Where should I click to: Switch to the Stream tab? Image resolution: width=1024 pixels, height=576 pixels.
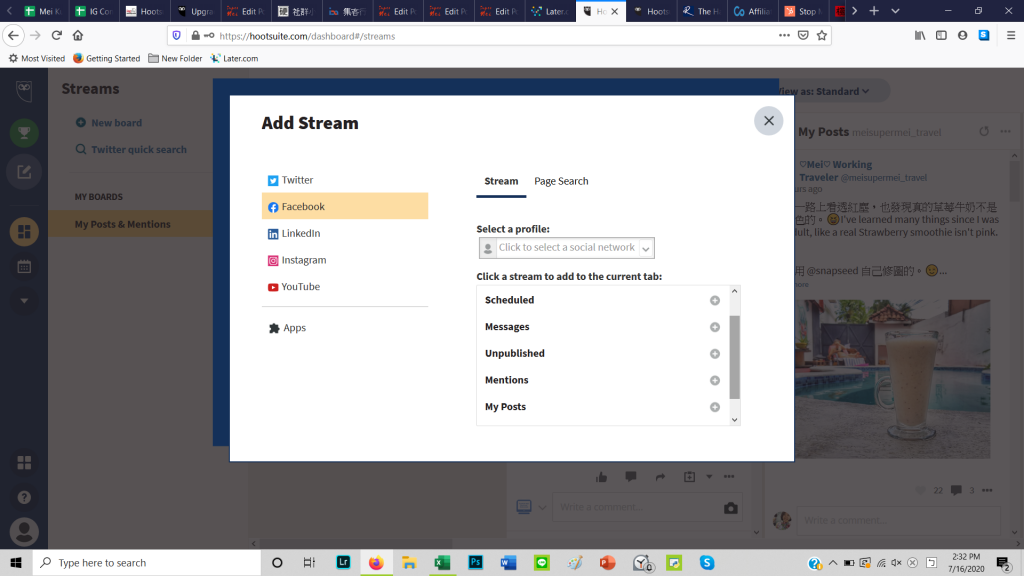(501, 181)
